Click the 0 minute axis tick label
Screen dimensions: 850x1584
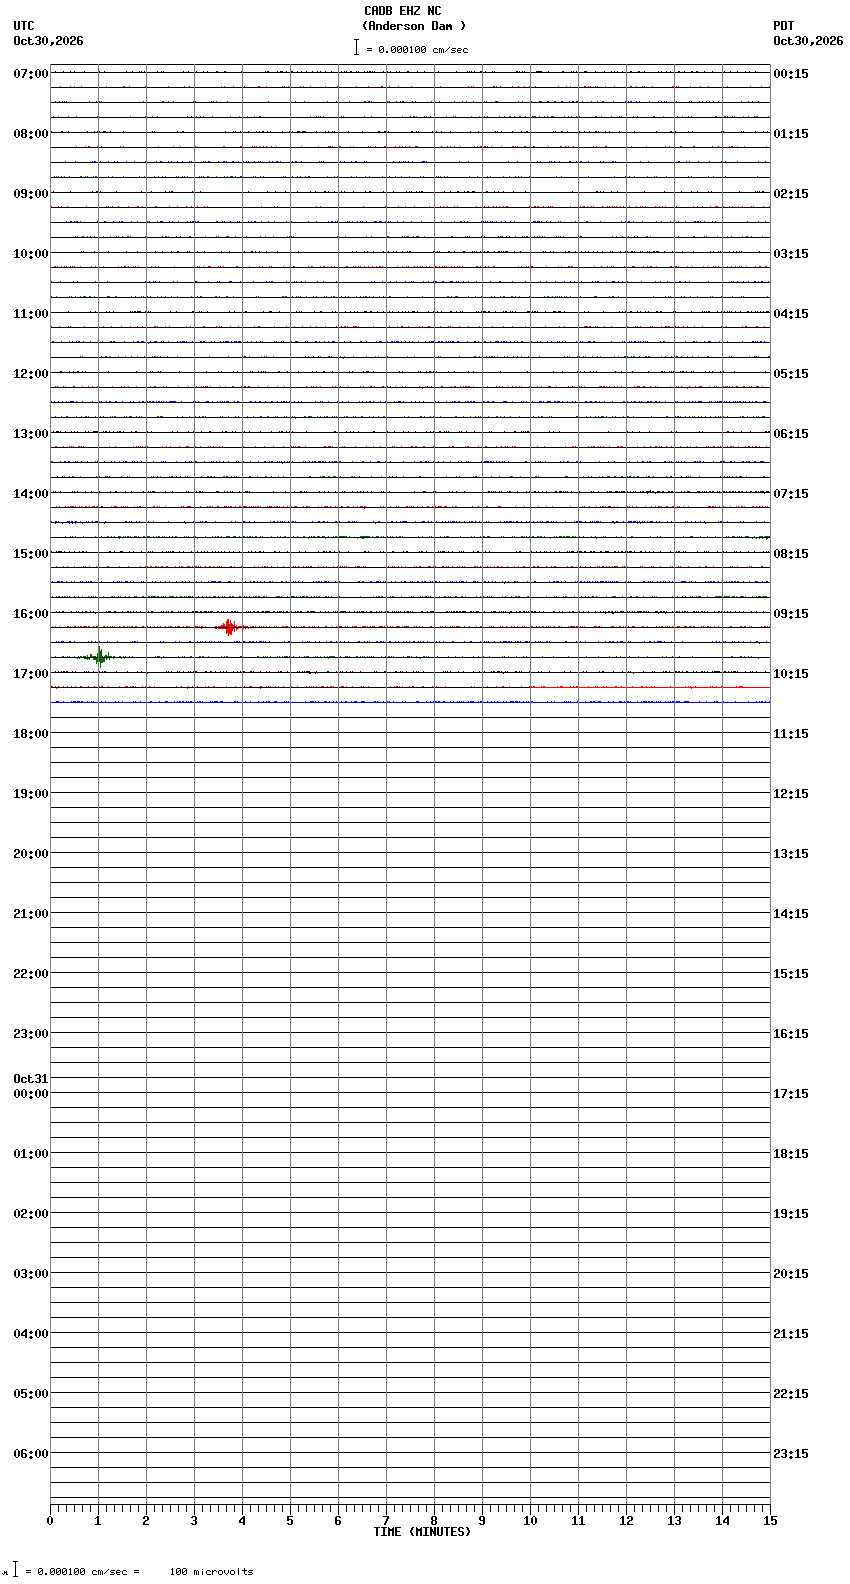click(50, 1521)
